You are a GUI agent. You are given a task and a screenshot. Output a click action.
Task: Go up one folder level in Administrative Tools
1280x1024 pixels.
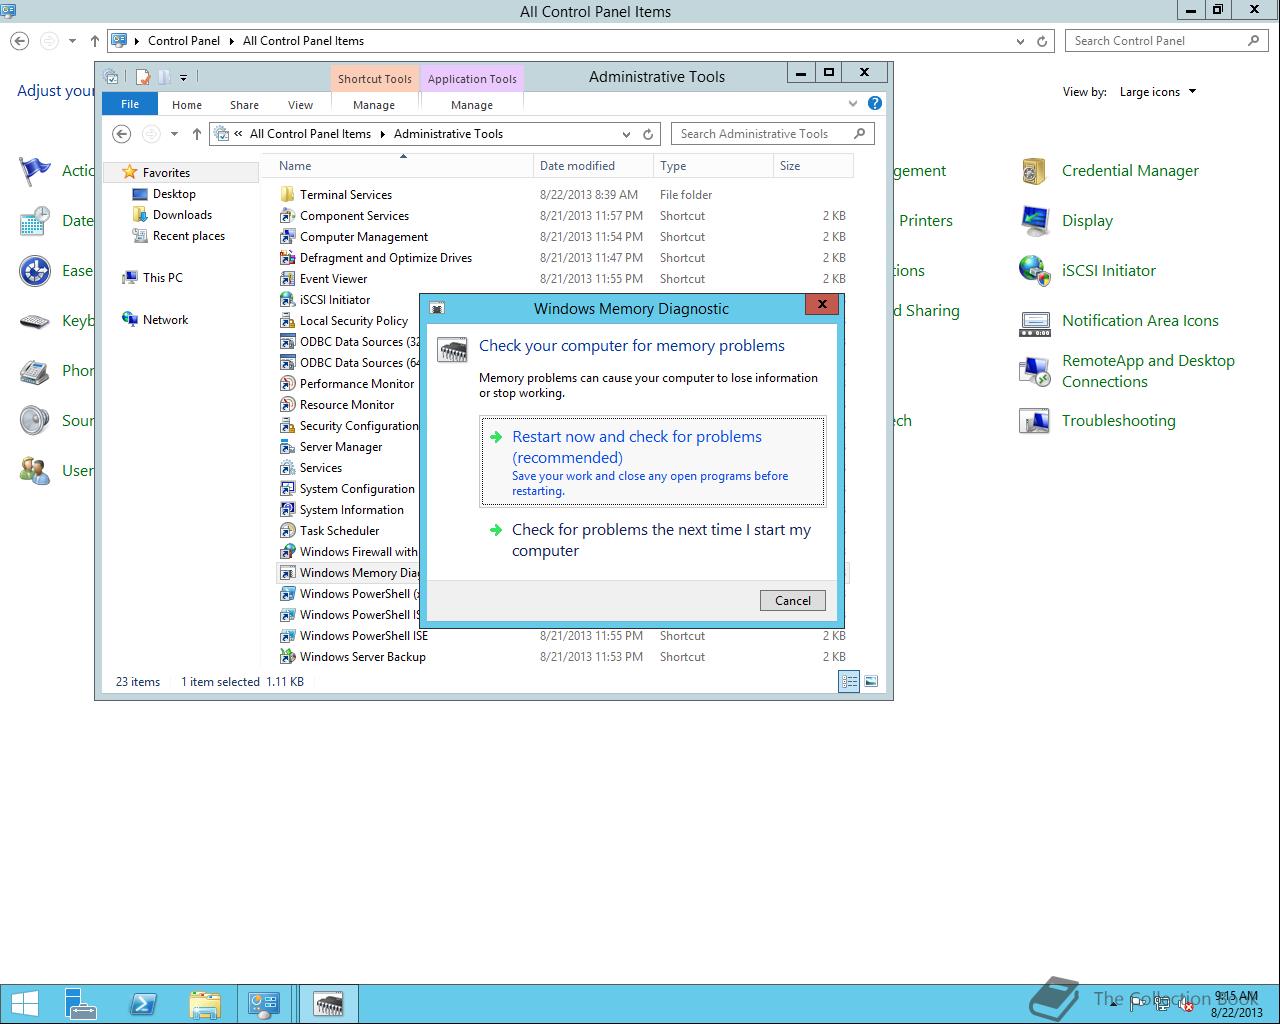197,134
